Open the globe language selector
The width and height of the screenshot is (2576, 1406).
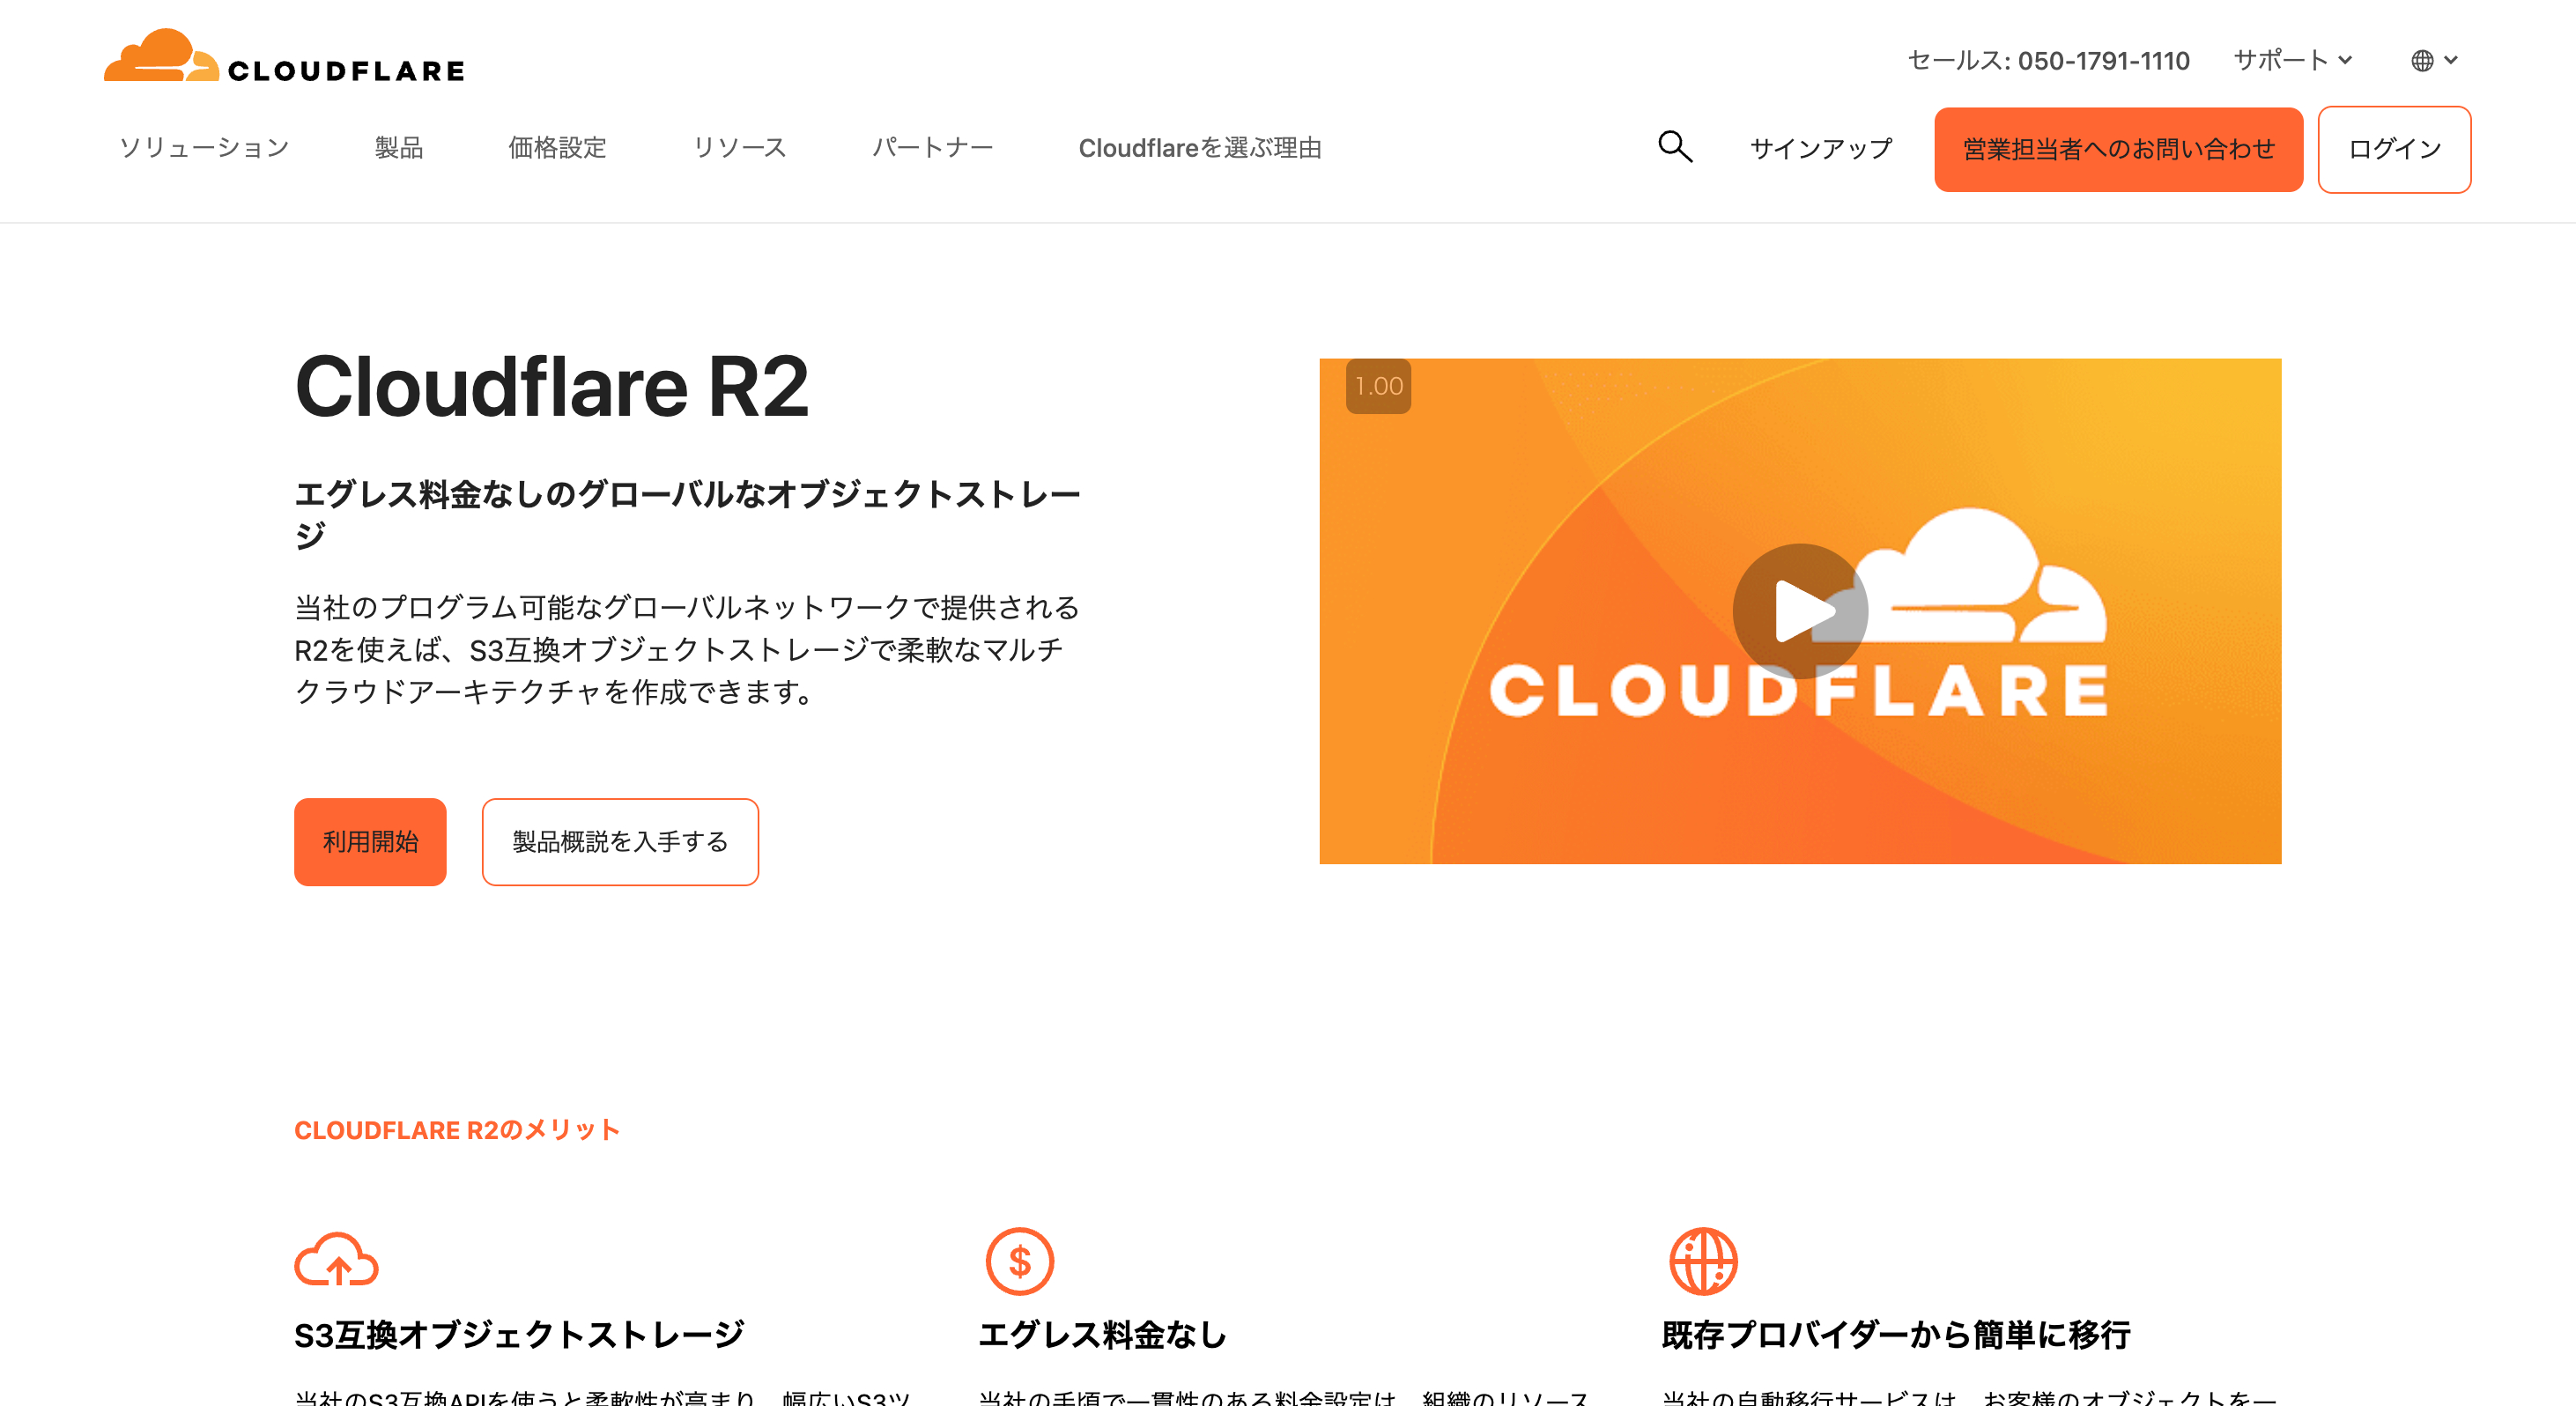[2433, 61]
